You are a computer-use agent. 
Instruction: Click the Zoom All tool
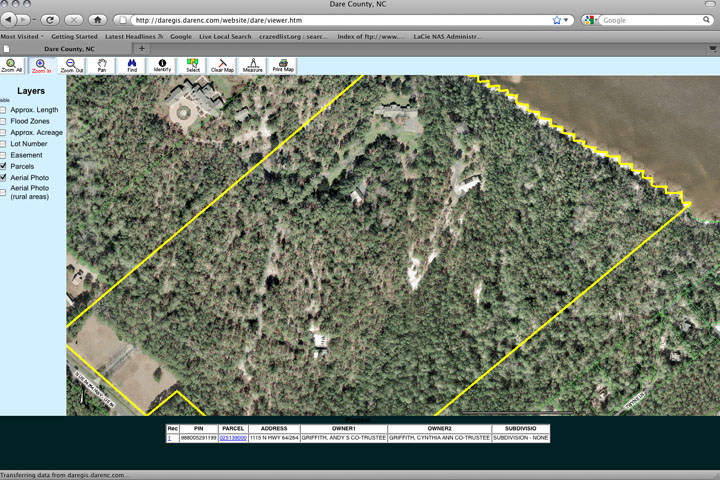coord(11,66)
